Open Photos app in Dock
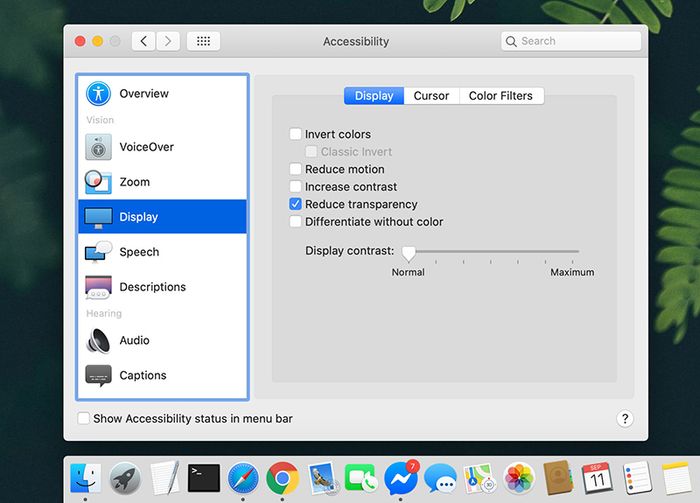 click(519, 478)
